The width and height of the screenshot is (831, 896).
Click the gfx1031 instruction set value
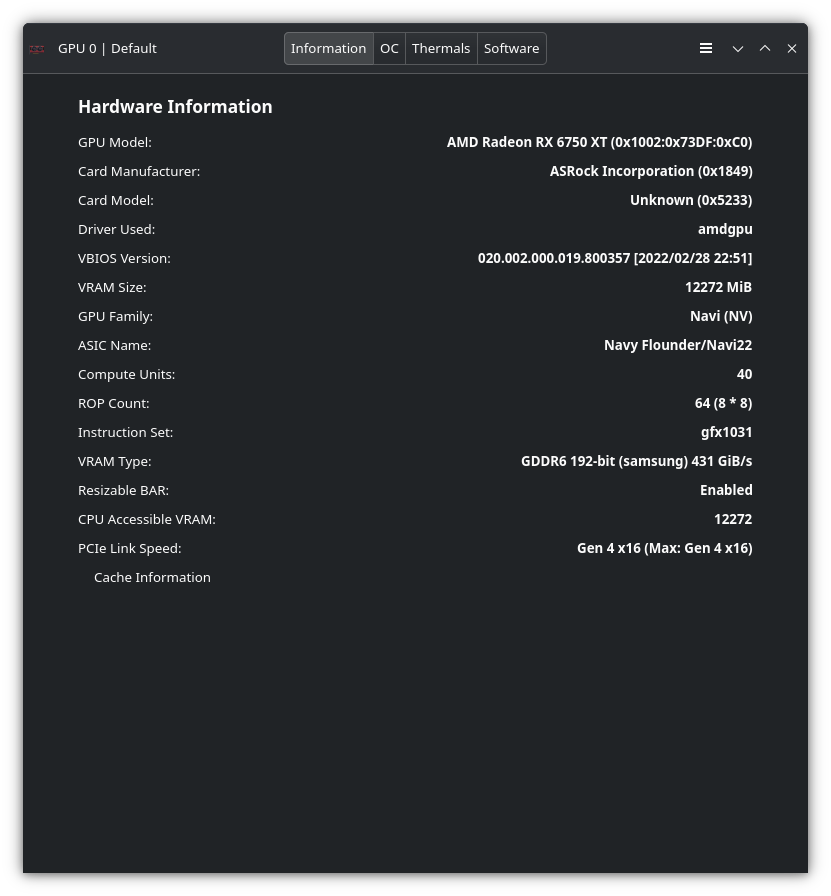point(726,432)
